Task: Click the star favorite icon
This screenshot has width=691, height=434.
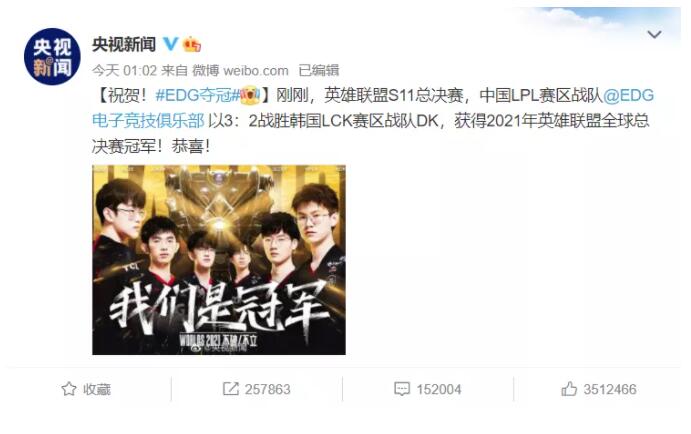Action: 69,389
